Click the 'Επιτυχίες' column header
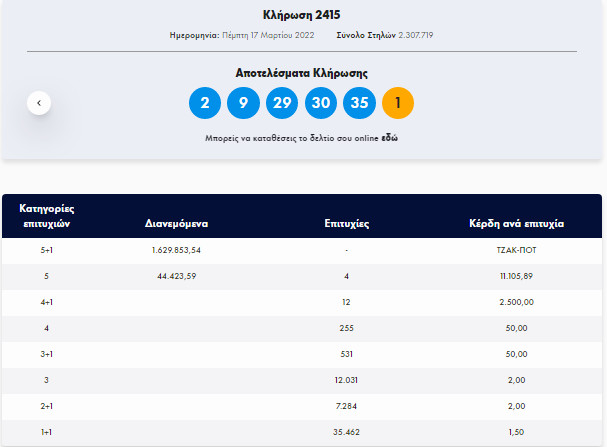Screen dimensions: 607x447 [344, 224]
